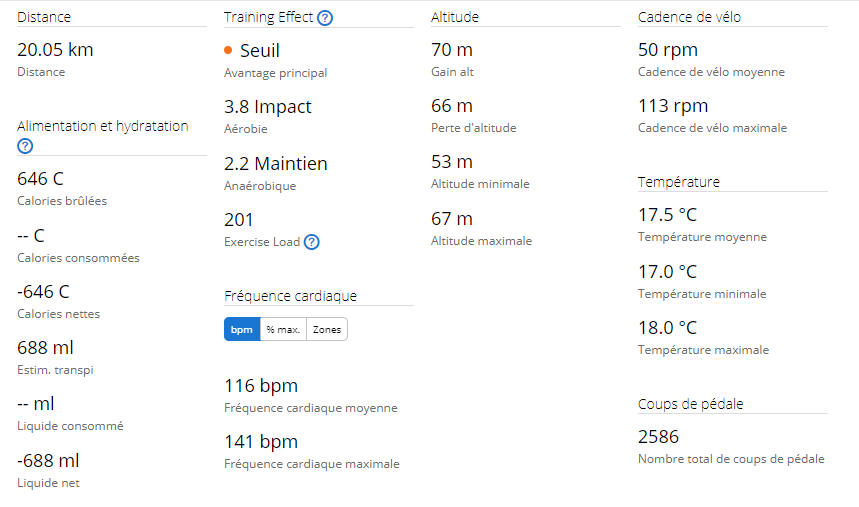Click the Training Effect section heading
The height and width of the screenshot is (507, 859).
[268, 17]
